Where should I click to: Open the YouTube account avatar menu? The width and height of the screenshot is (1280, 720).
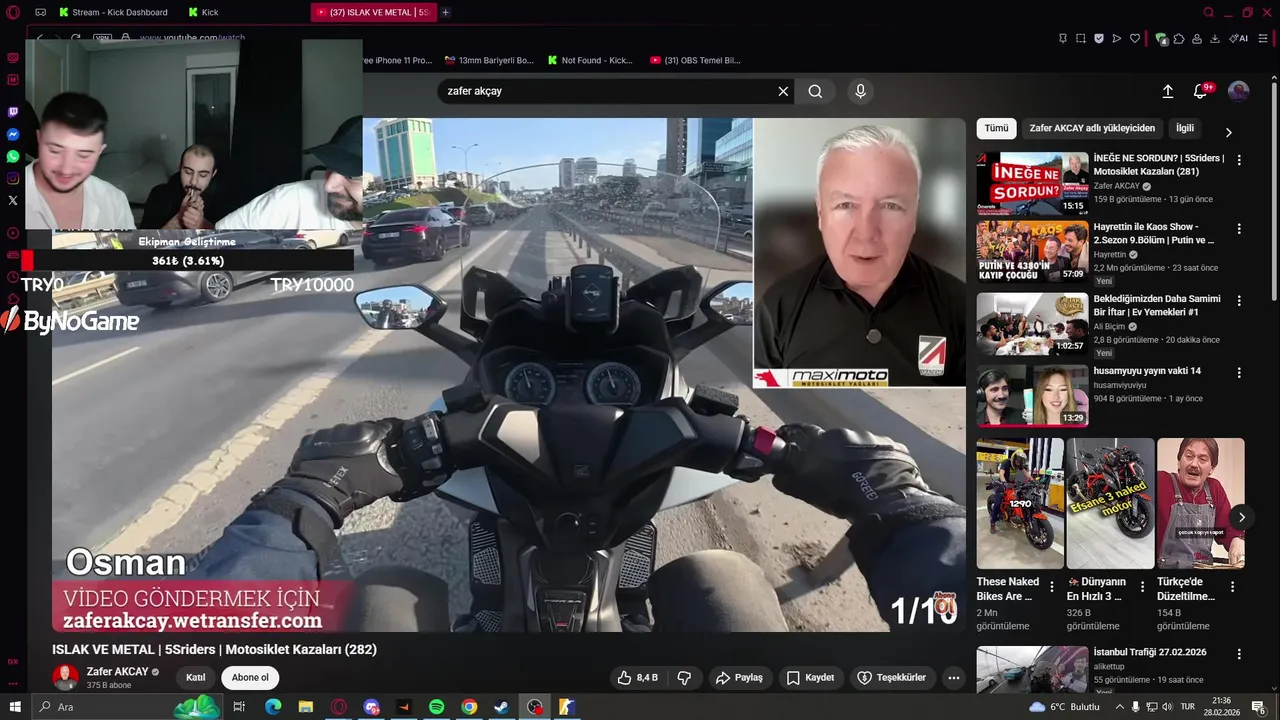[1238, 91]
